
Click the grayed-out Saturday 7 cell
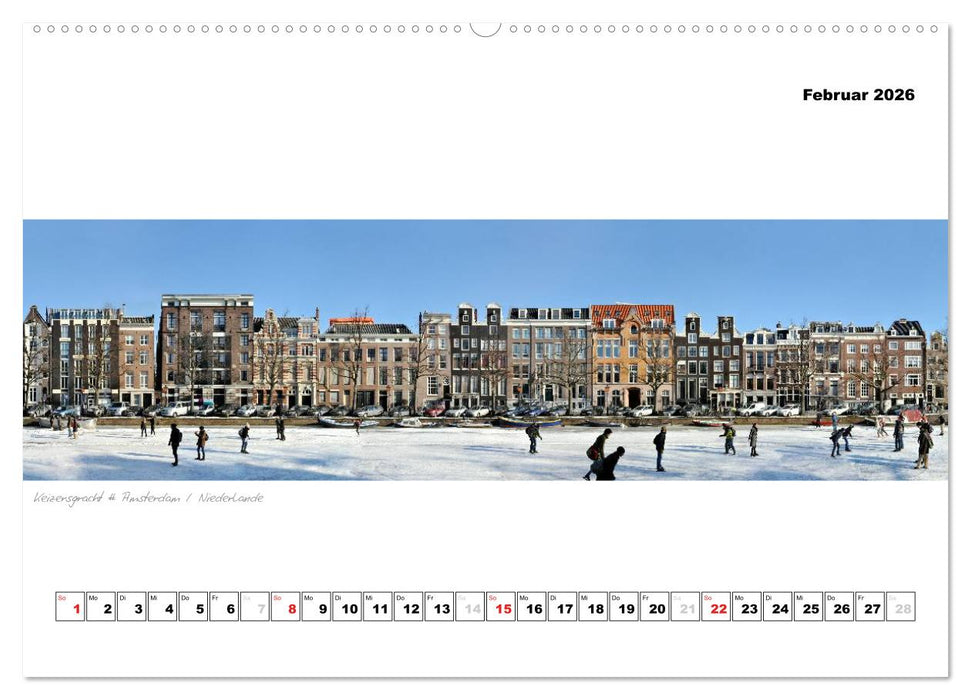pyautogui.click(x=256, y=605)
